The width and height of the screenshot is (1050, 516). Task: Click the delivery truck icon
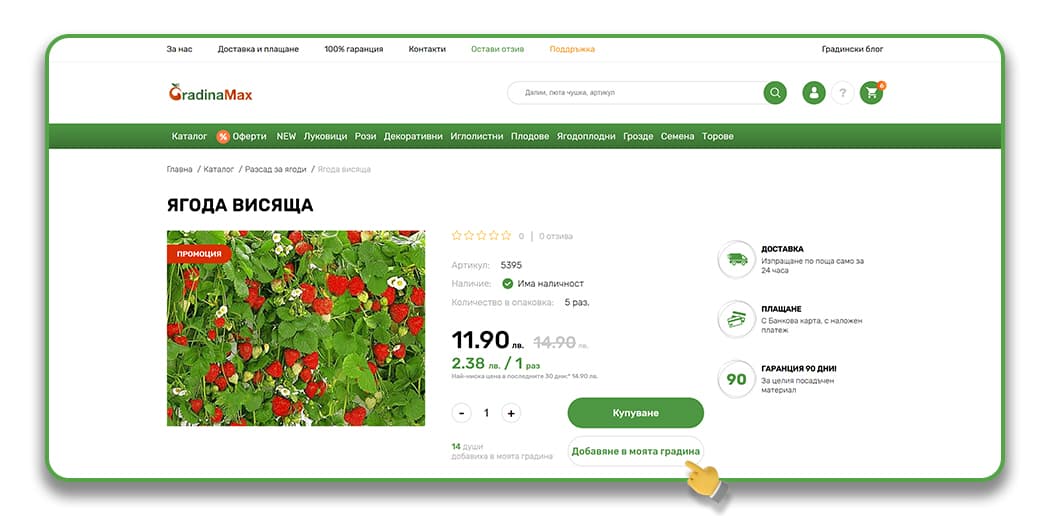click(x=737, y=259)
